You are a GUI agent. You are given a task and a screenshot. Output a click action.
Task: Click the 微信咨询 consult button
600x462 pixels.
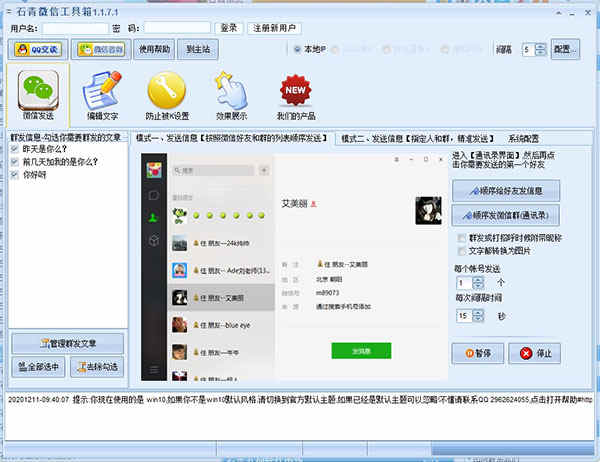pos(99,48)
